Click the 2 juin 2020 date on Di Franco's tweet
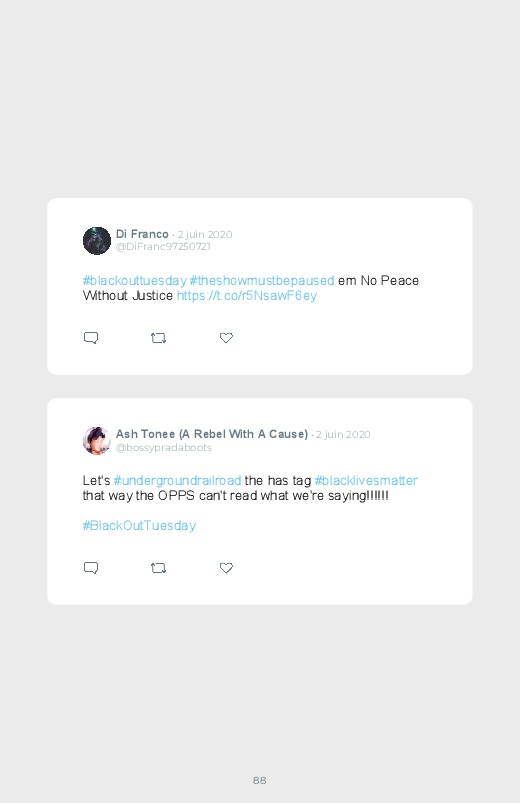The width and height of the screenshot is (520, 803). coord(205,235)
